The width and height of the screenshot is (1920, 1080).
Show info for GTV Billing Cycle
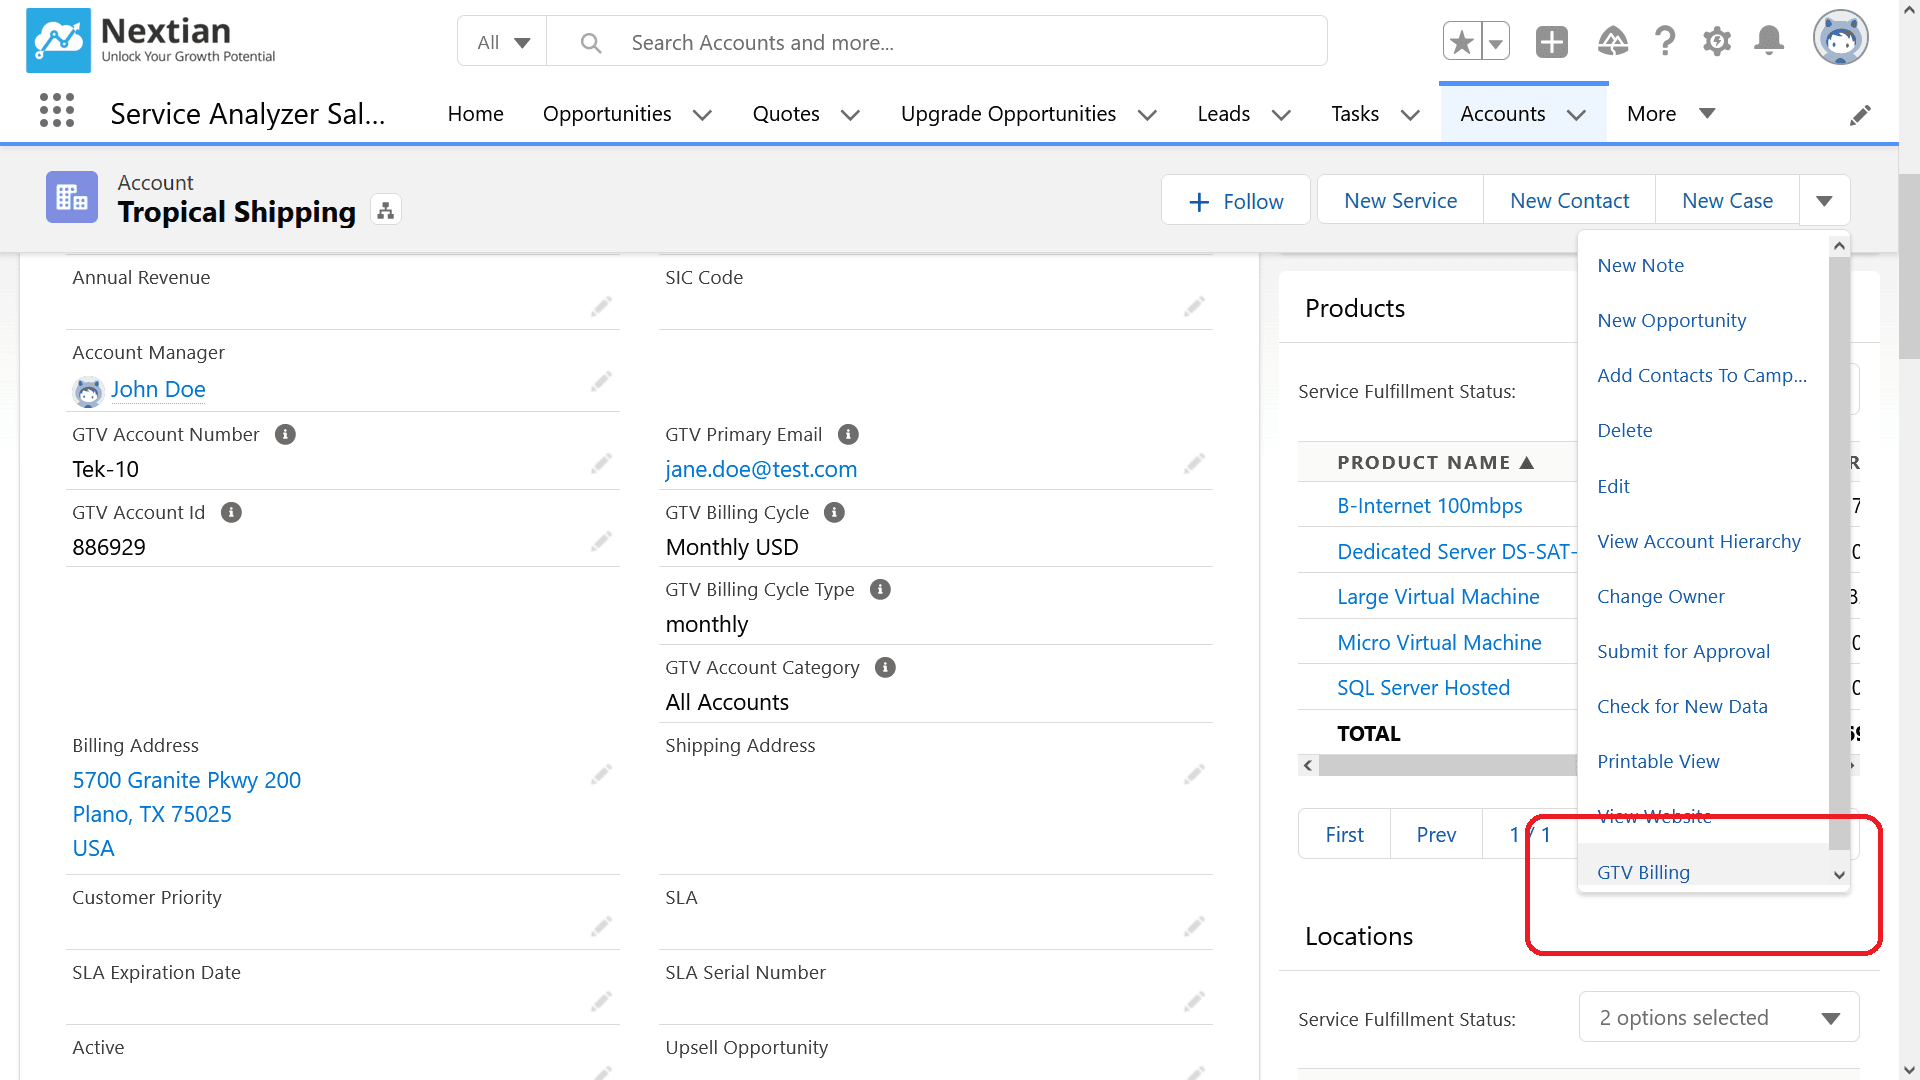coord(834,512)
